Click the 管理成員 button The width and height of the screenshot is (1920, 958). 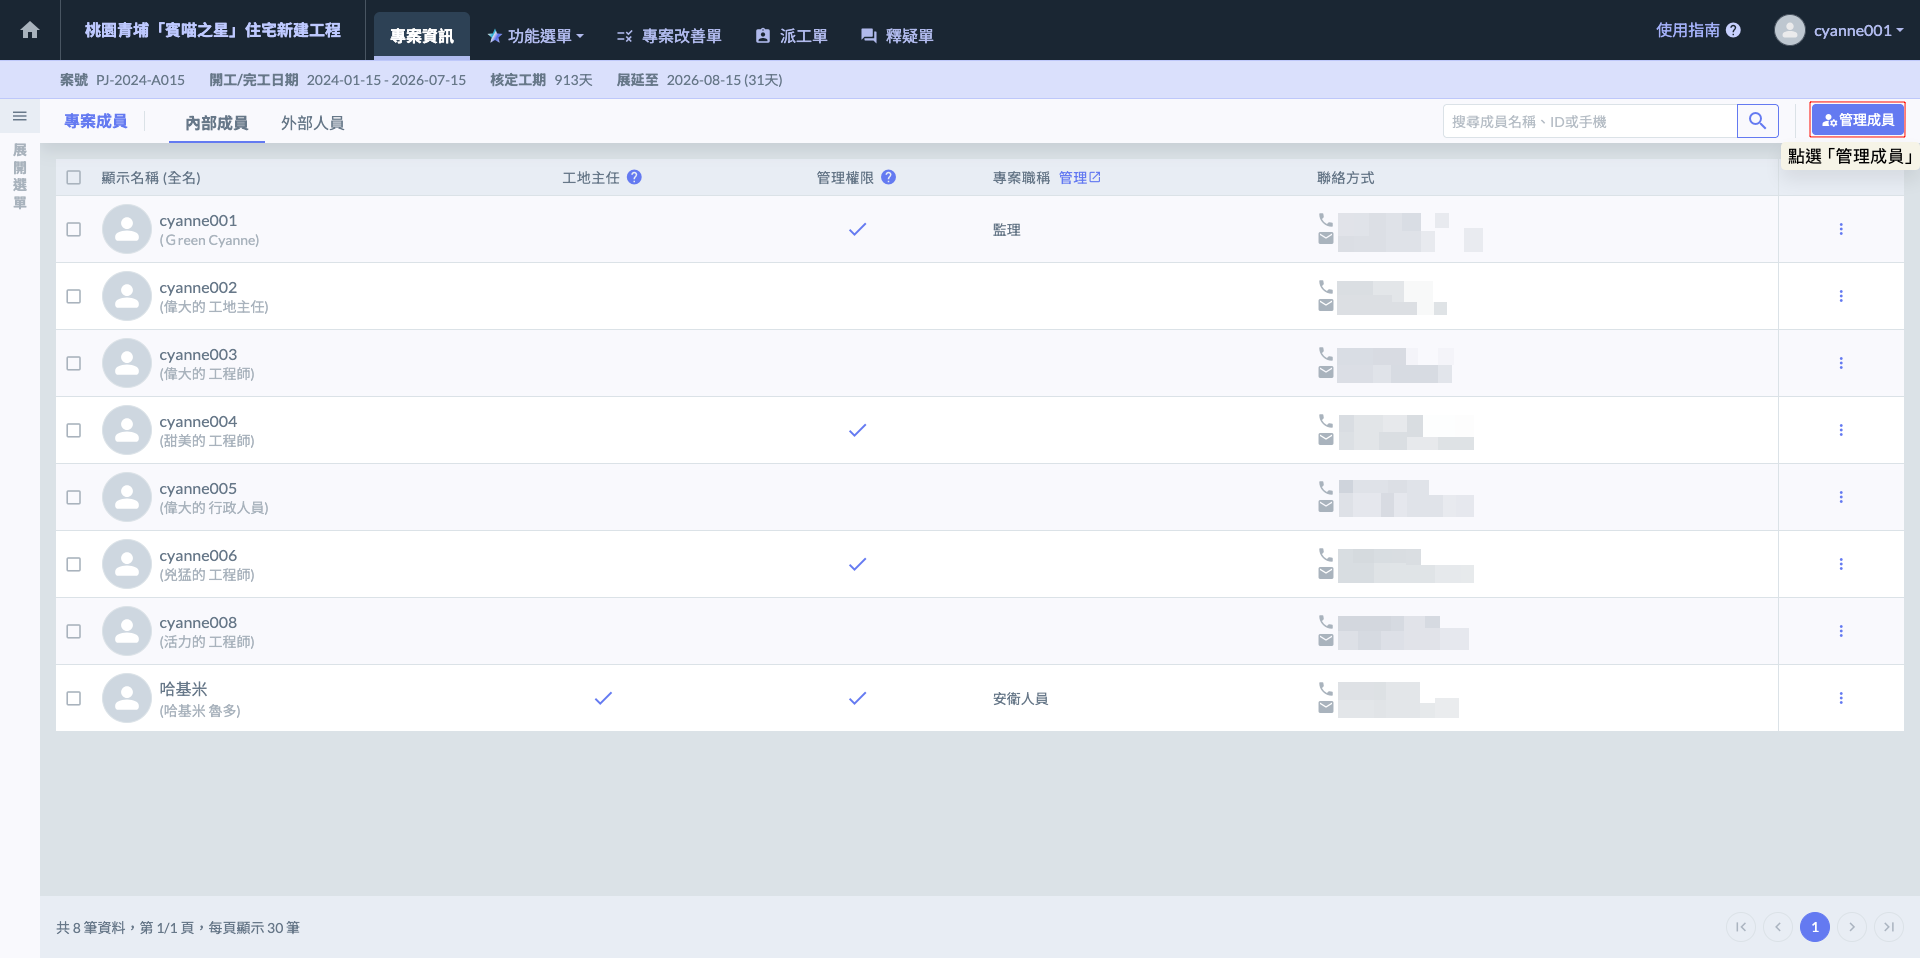pyautogui.click(x=1857, y=120)
